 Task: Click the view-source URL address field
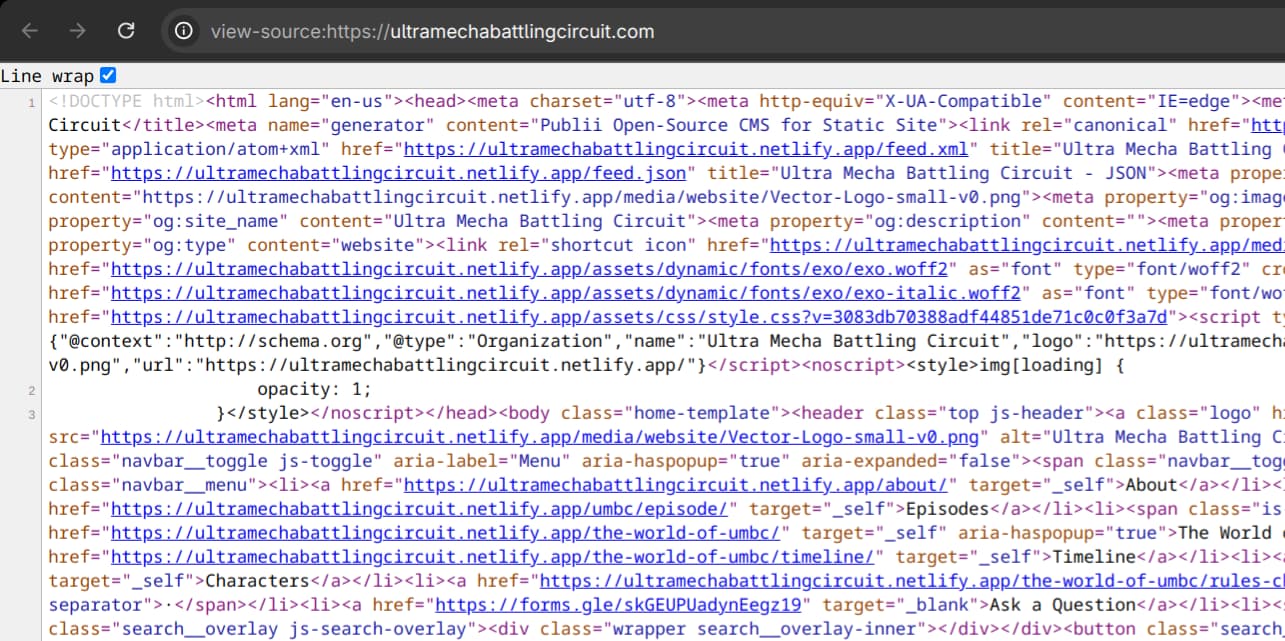click(432, 31)
